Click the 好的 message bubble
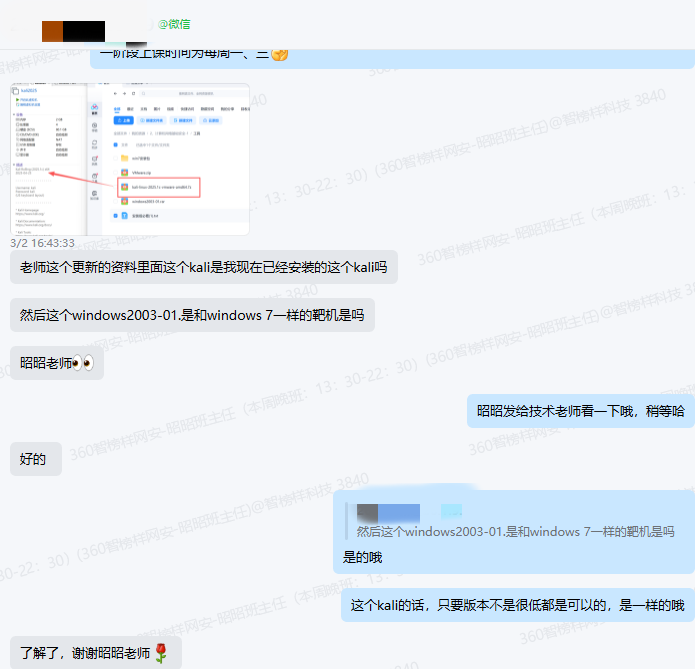The width and height of the screenshot is (695, 669). pyautogui.click(x=34, y=459)
